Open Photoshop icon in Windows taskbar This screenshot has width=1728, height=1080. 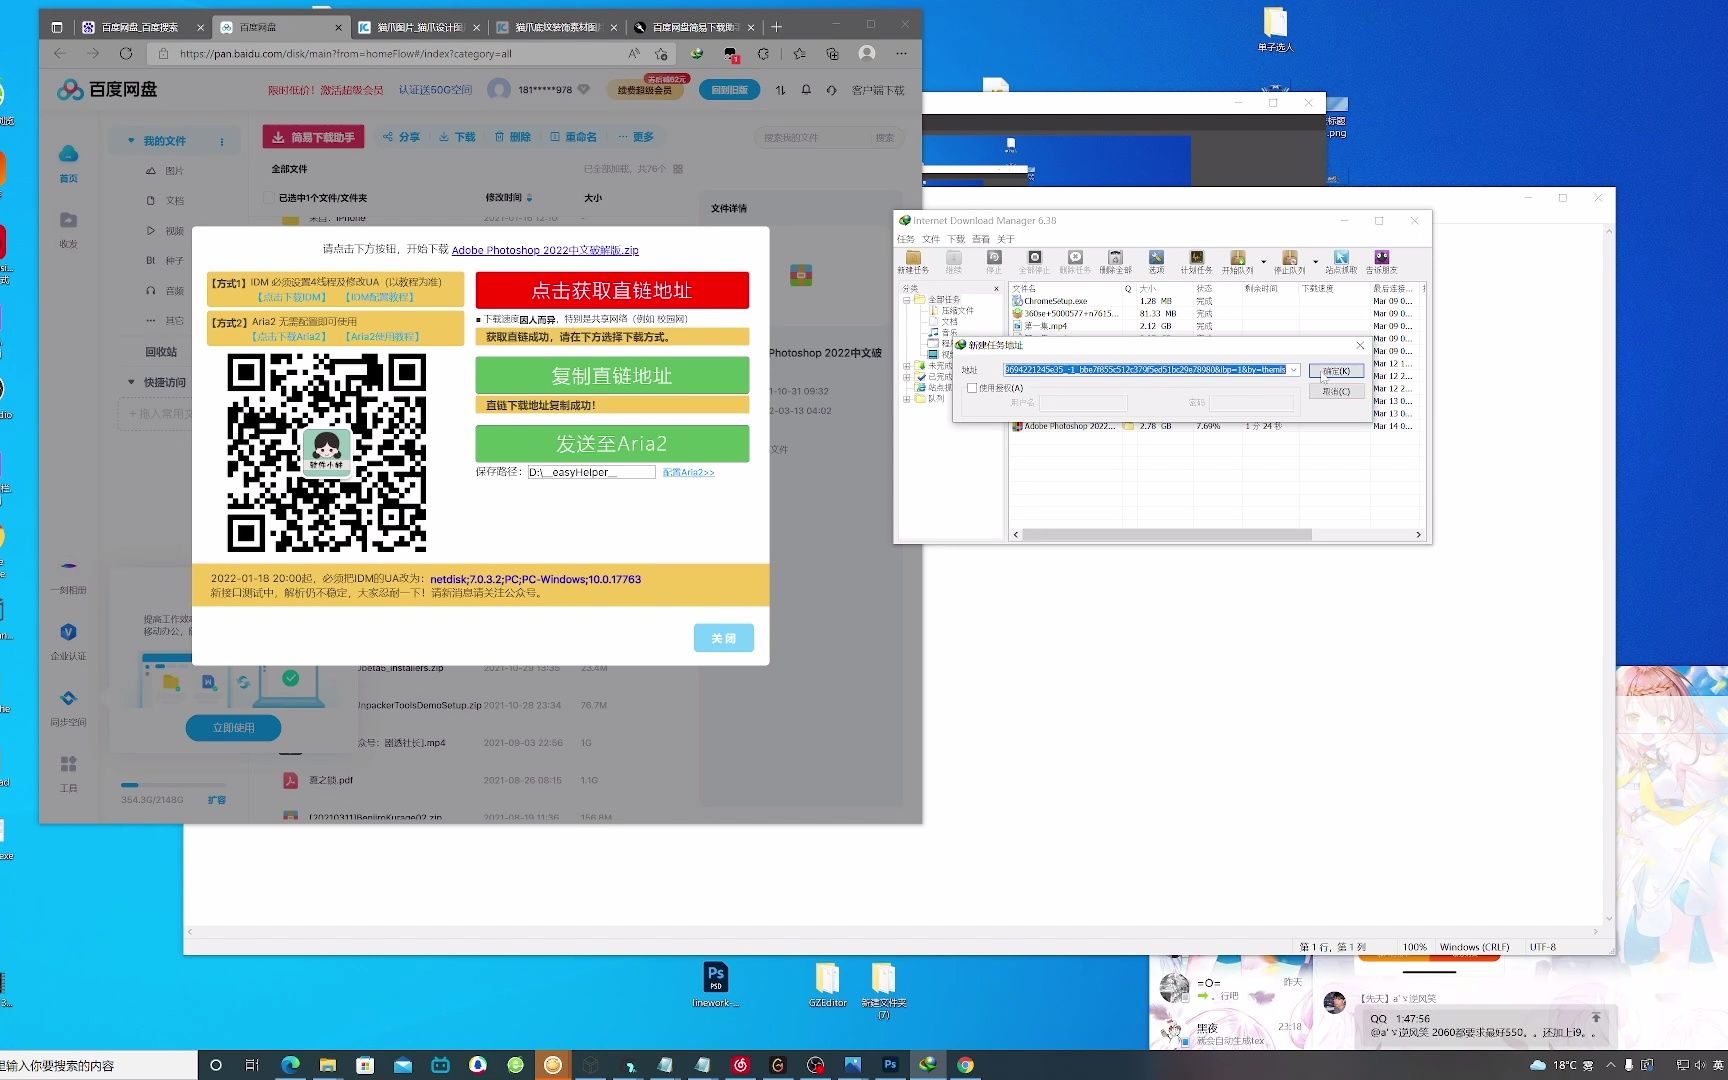890,1065
